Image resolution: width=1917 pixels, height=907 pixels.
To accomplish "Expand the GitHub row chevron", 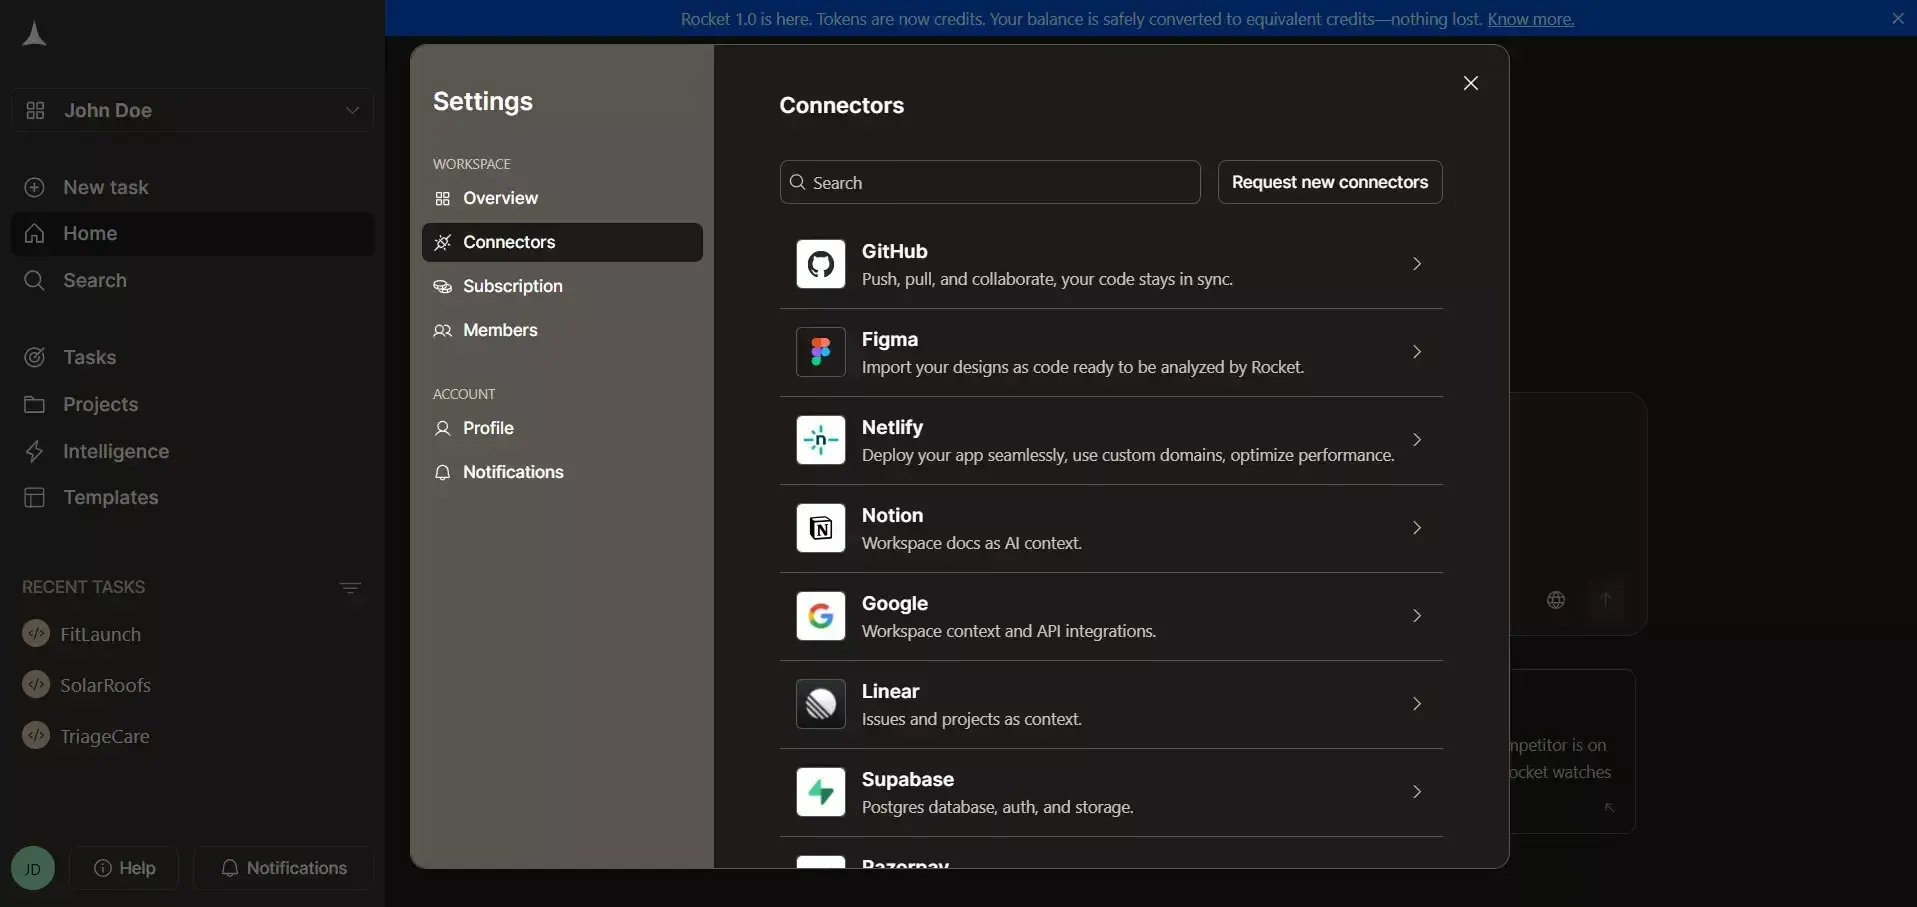I will (1416, 264).
